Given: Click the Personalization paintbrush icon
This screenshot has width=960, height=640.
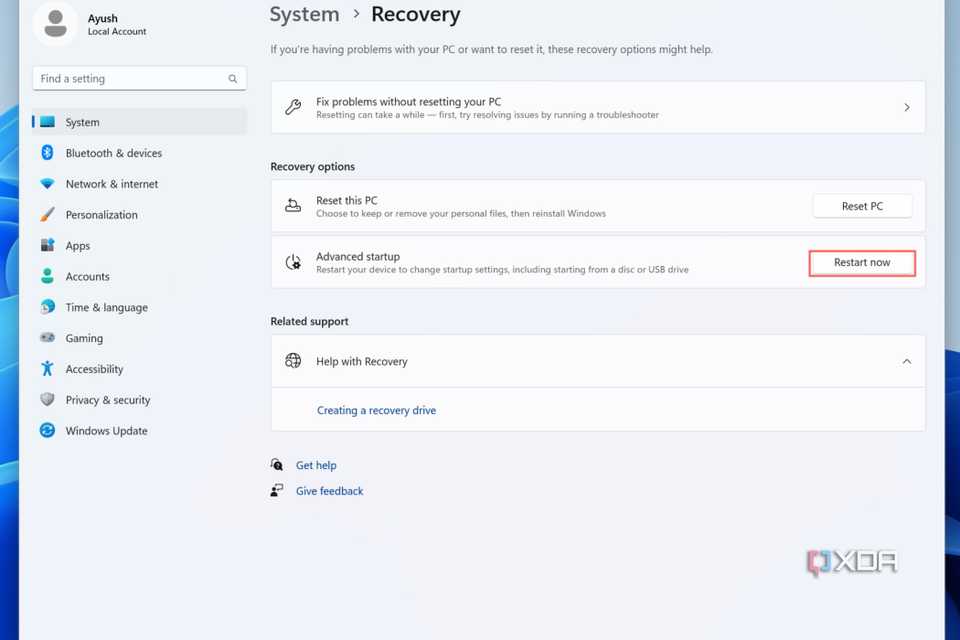Looking at the screenshot, I should (47, 214).
